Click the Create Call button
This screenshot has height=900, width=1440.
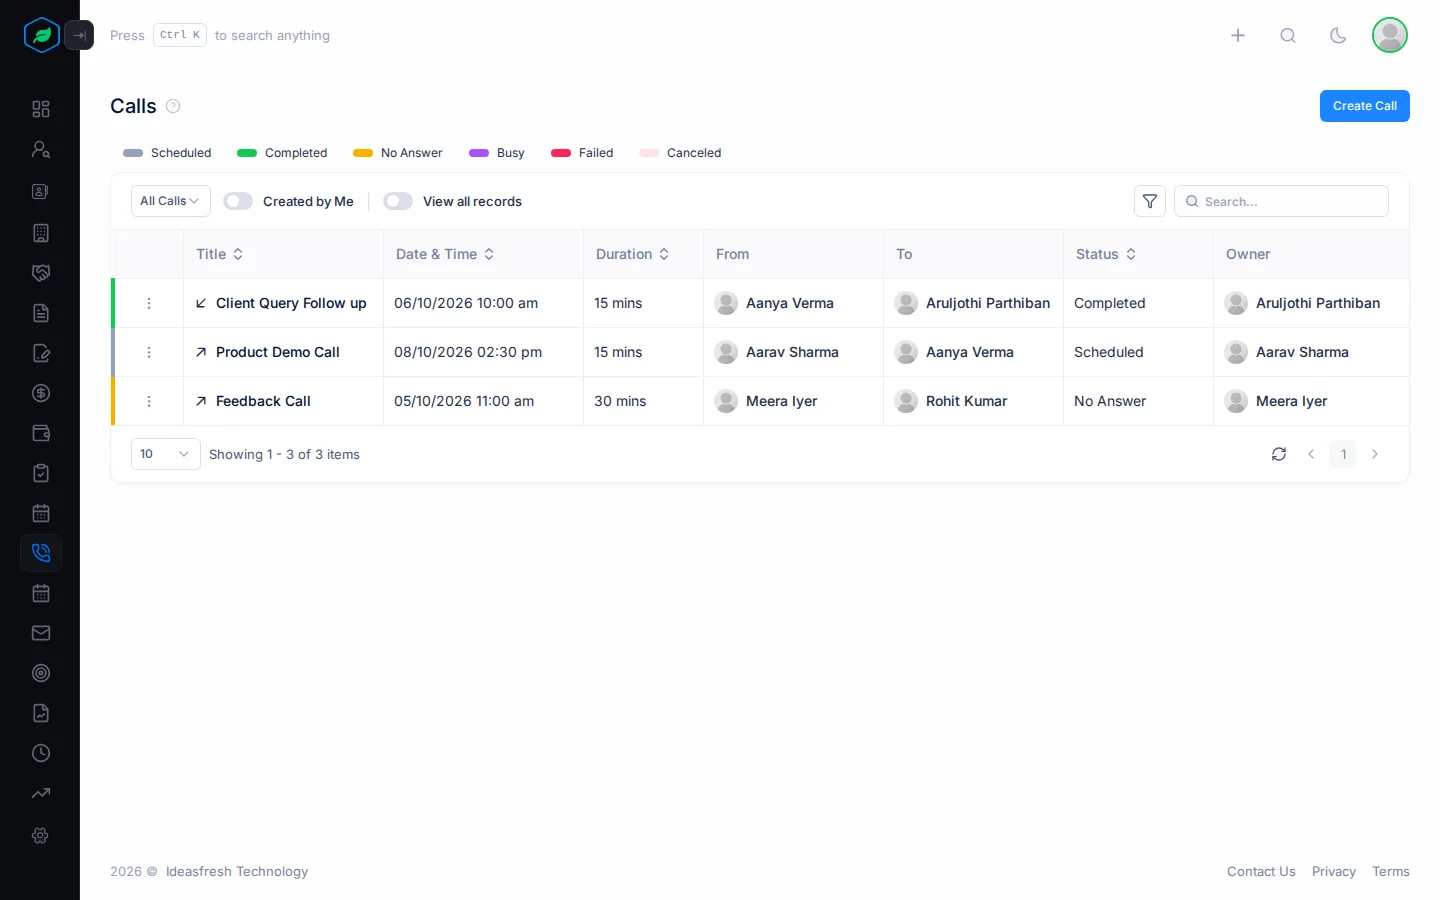coord(1365,106)
